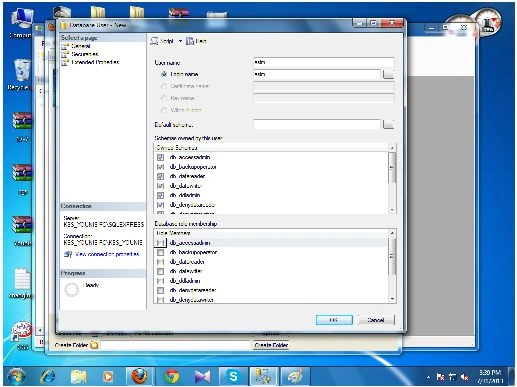Click the network tray icon
The width and height of the screenshot is (517, 387).
[452, 377]
